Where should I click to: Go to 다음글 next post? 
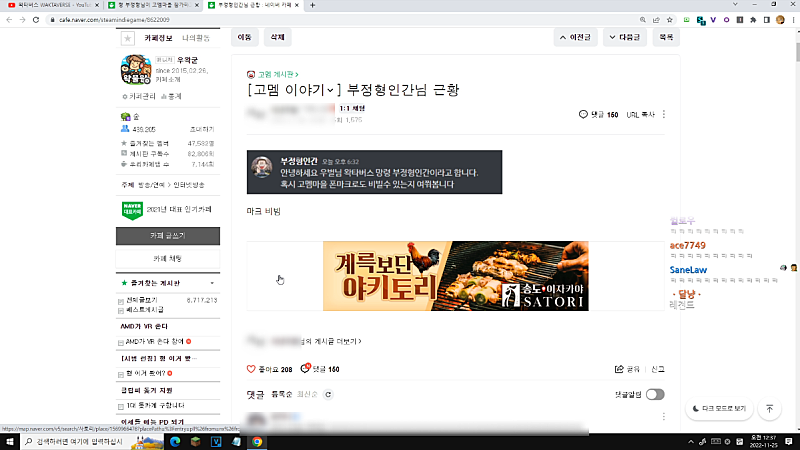[625, 37]
